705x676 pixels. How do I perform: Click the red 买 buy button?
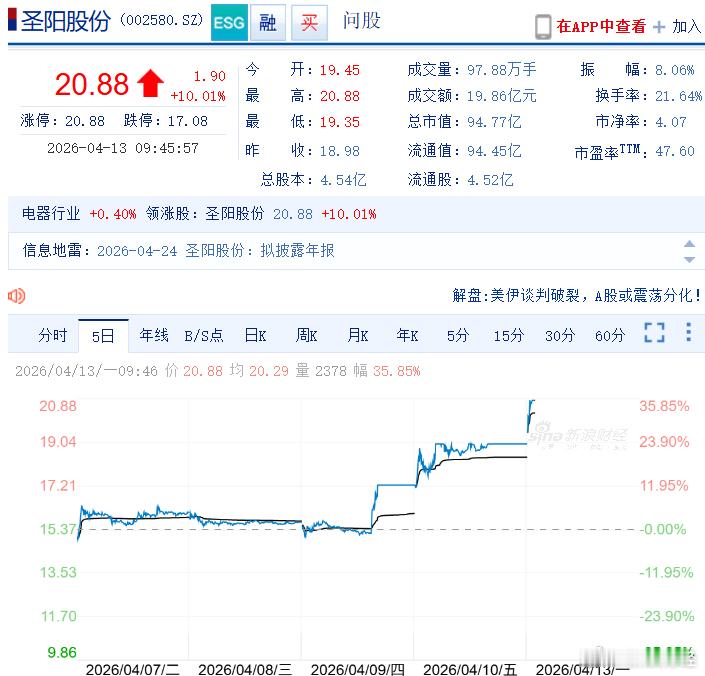pos(309,22)
